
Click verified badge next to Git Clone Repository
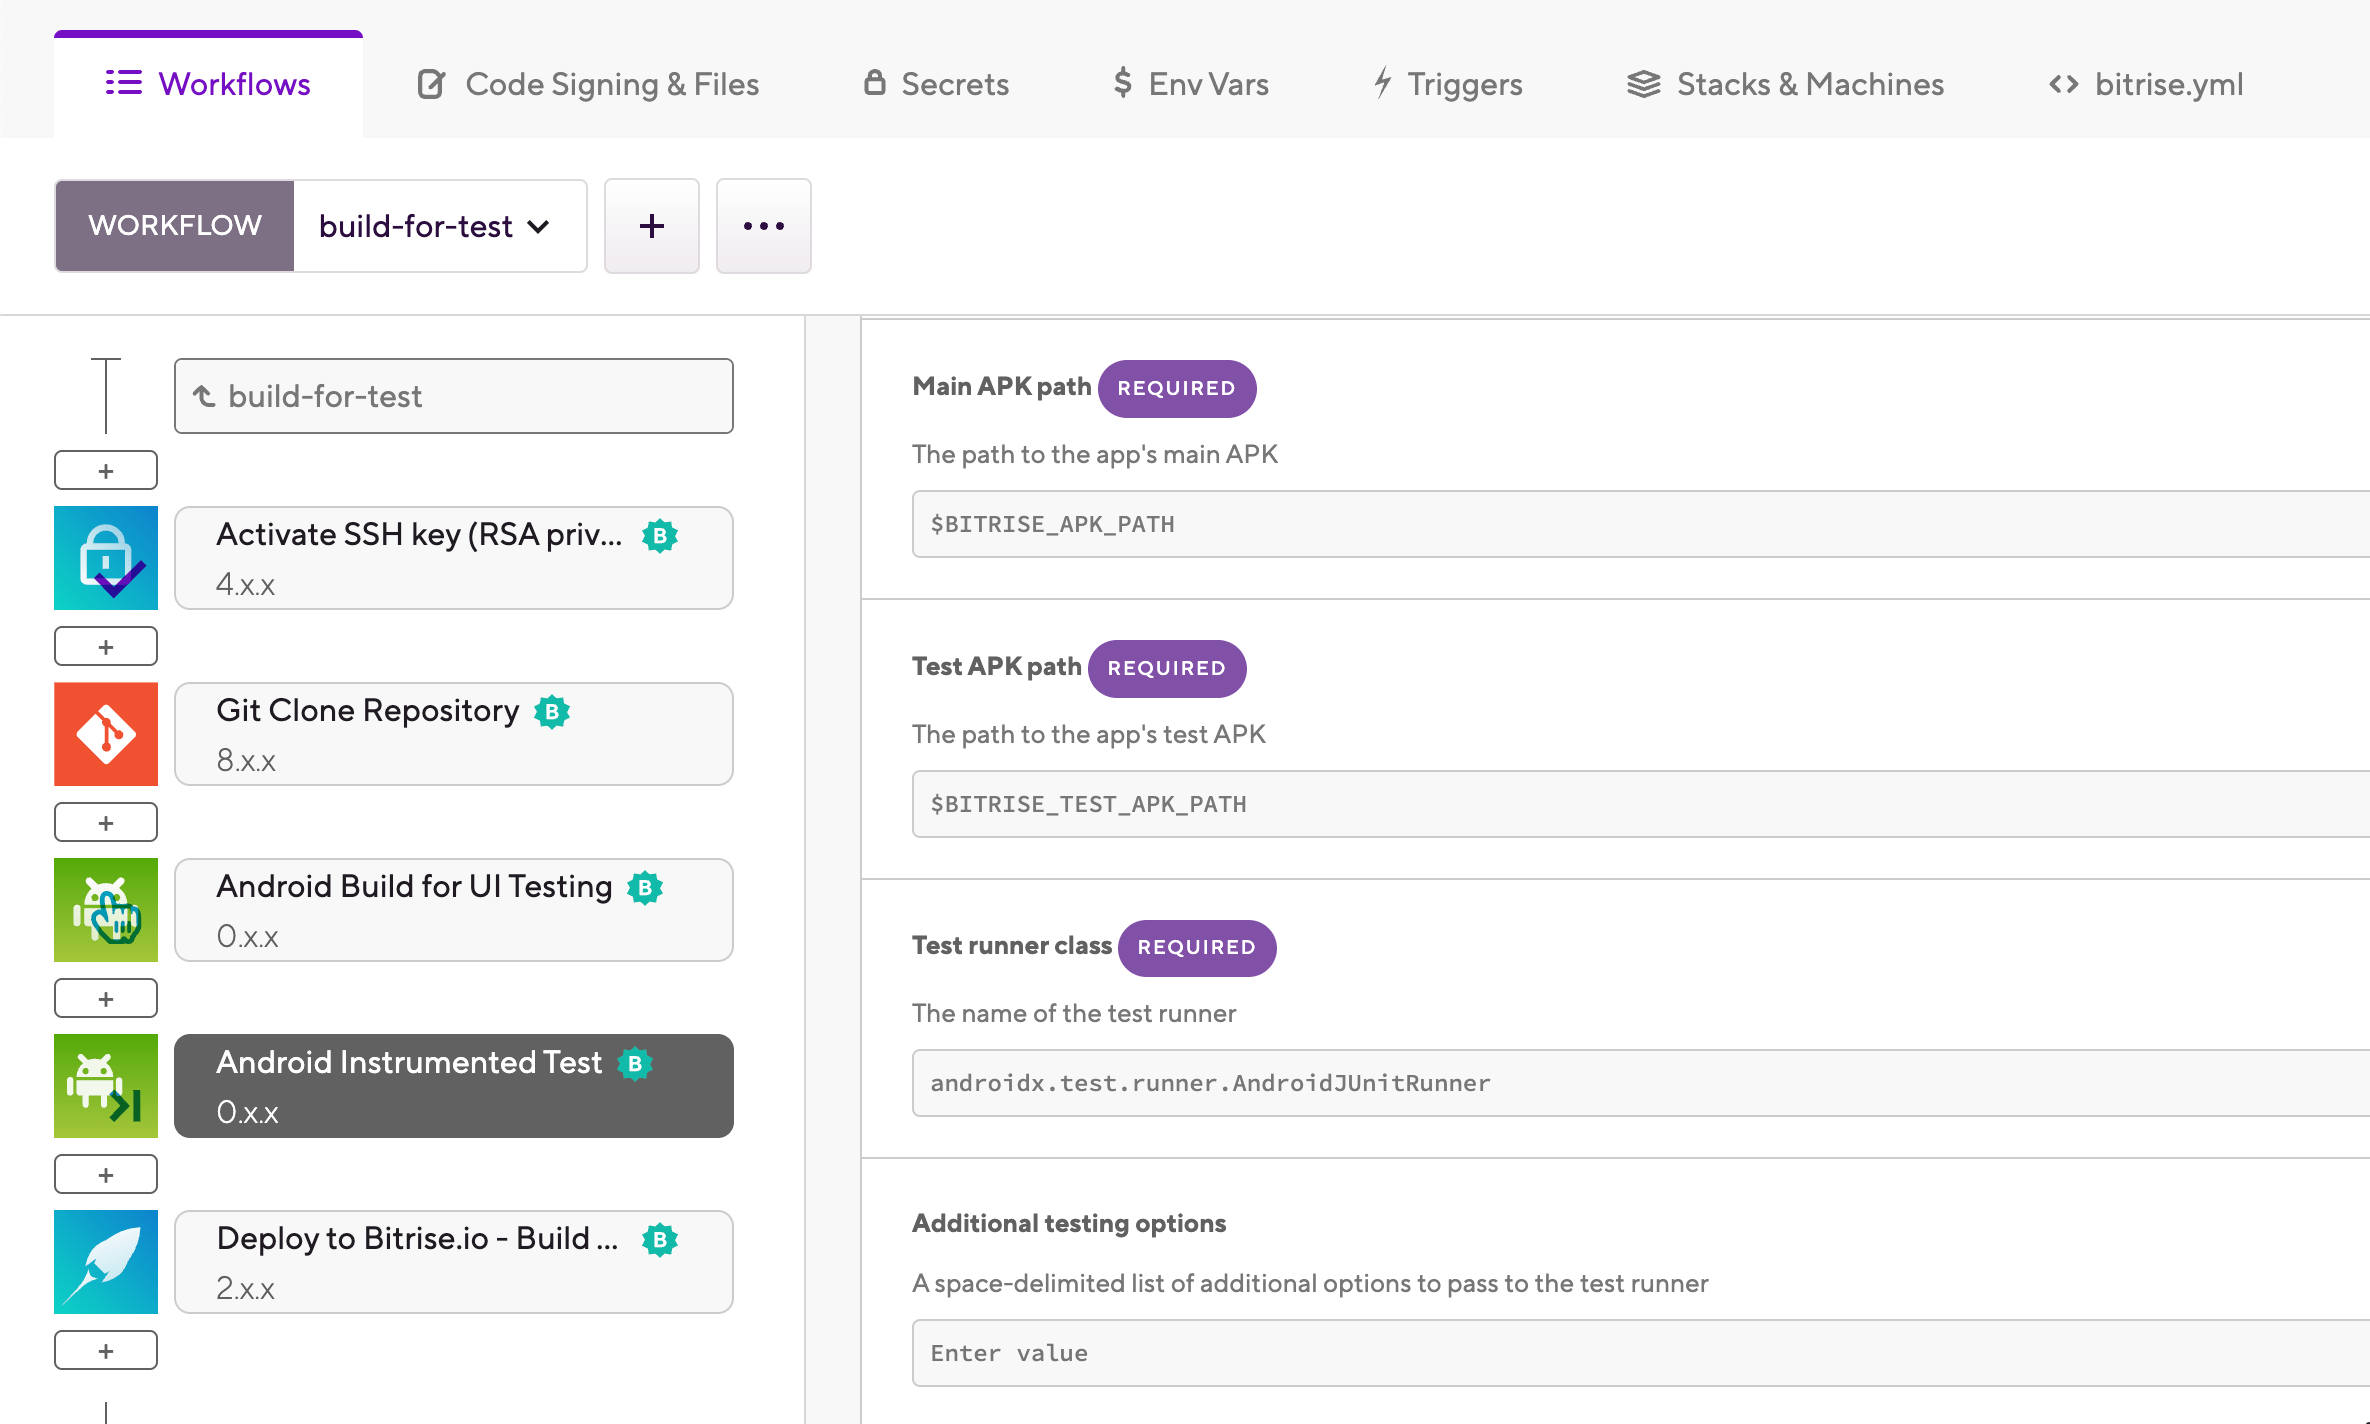click(x=552, y=711)
